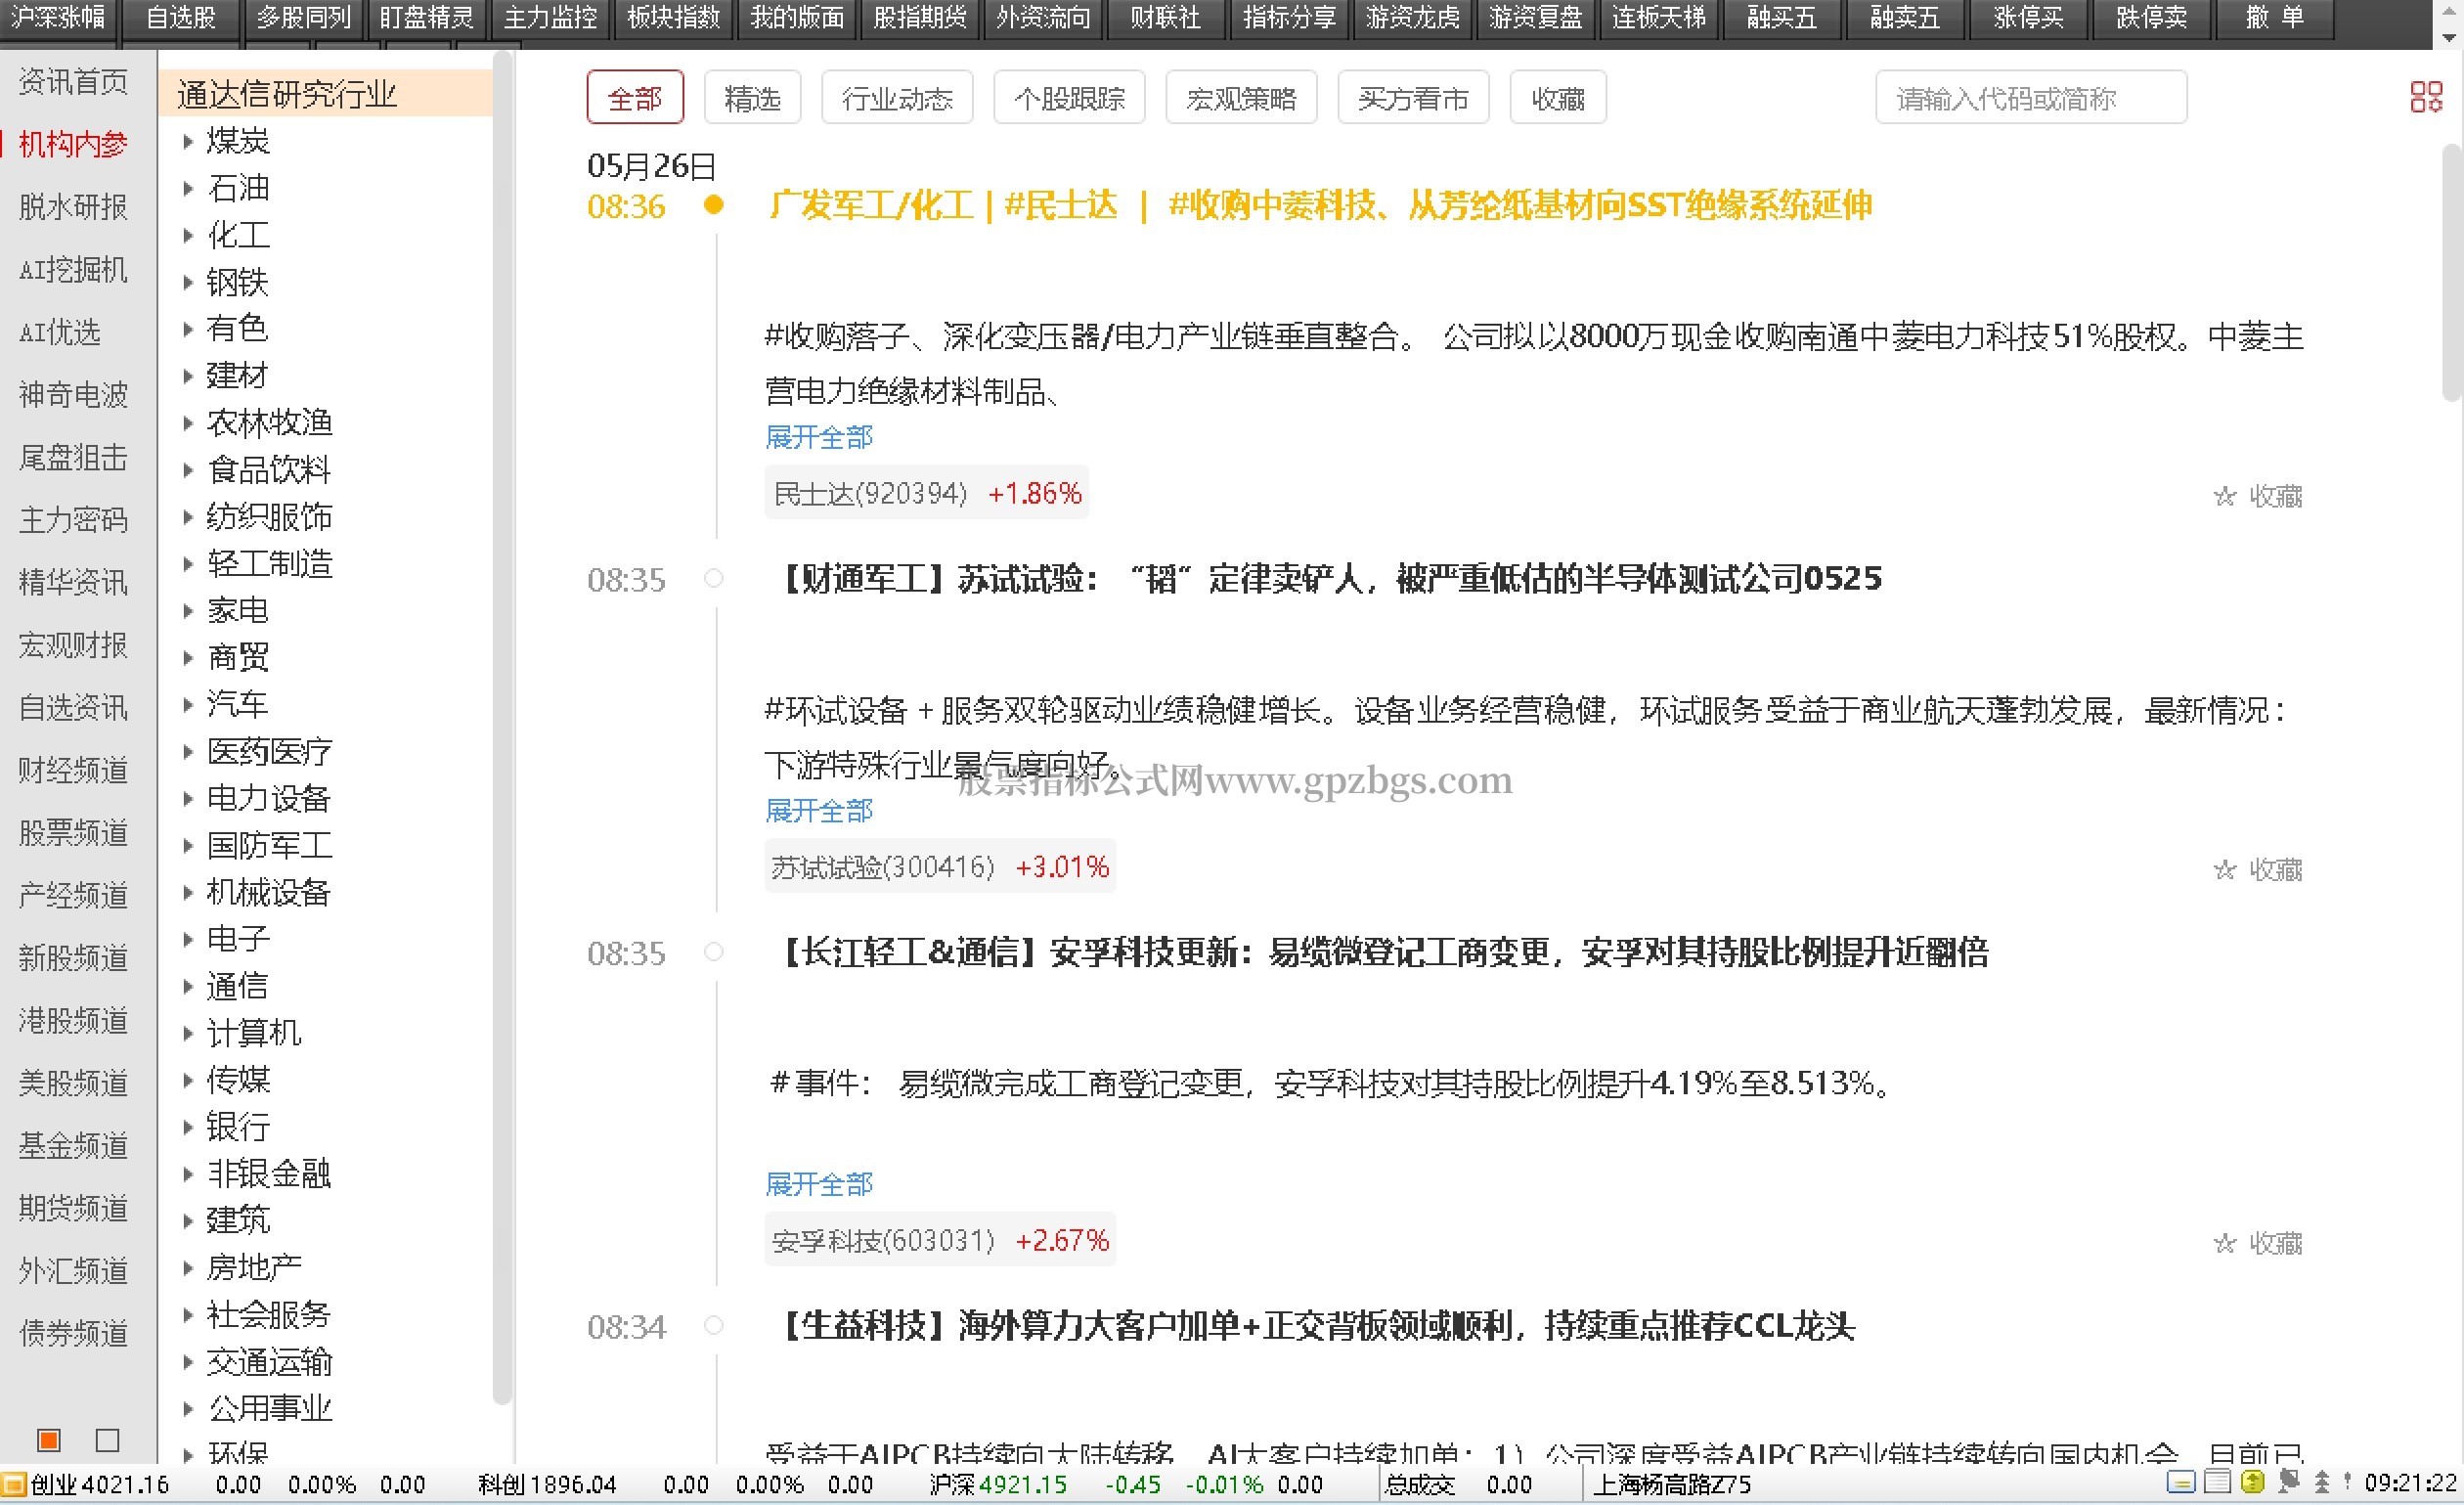The width and height of the screenshot is (2464, 1505).
Task: Expand the 电子 tree node
Action: point(188,939)
